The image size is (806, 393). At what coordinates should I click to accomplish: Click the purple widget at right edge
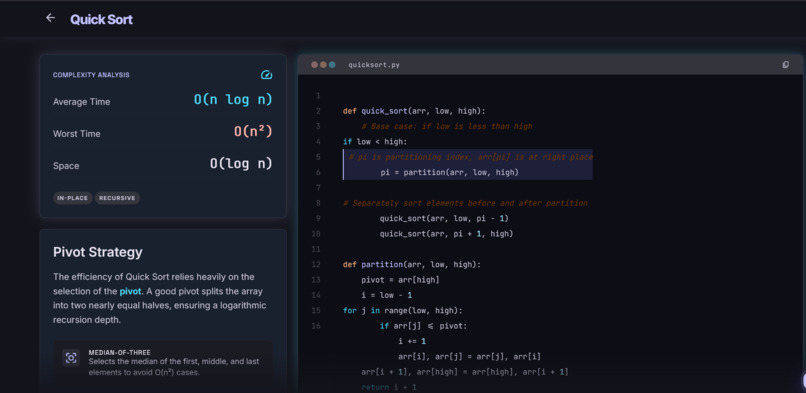pyautogui.click(x=803, y=381)
